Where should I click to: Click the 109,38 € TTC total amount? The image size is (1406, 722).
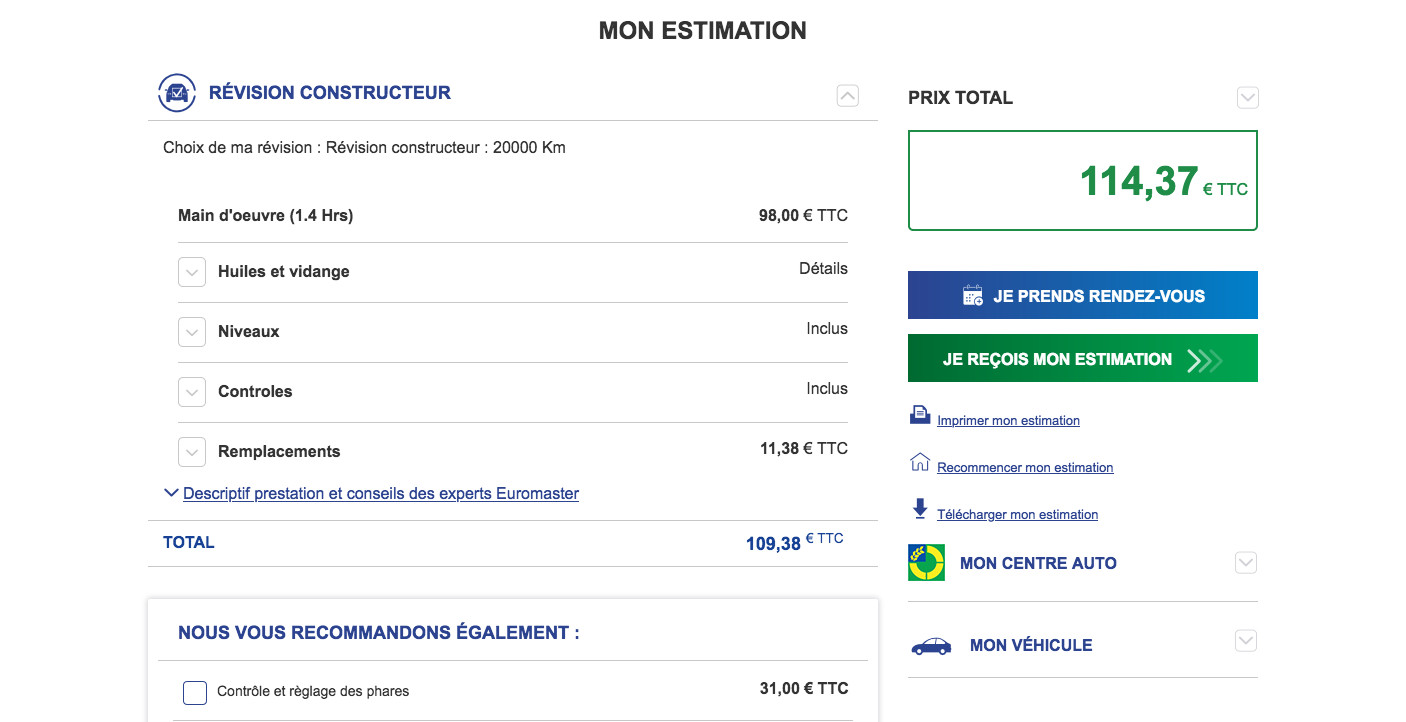[795, 542]
